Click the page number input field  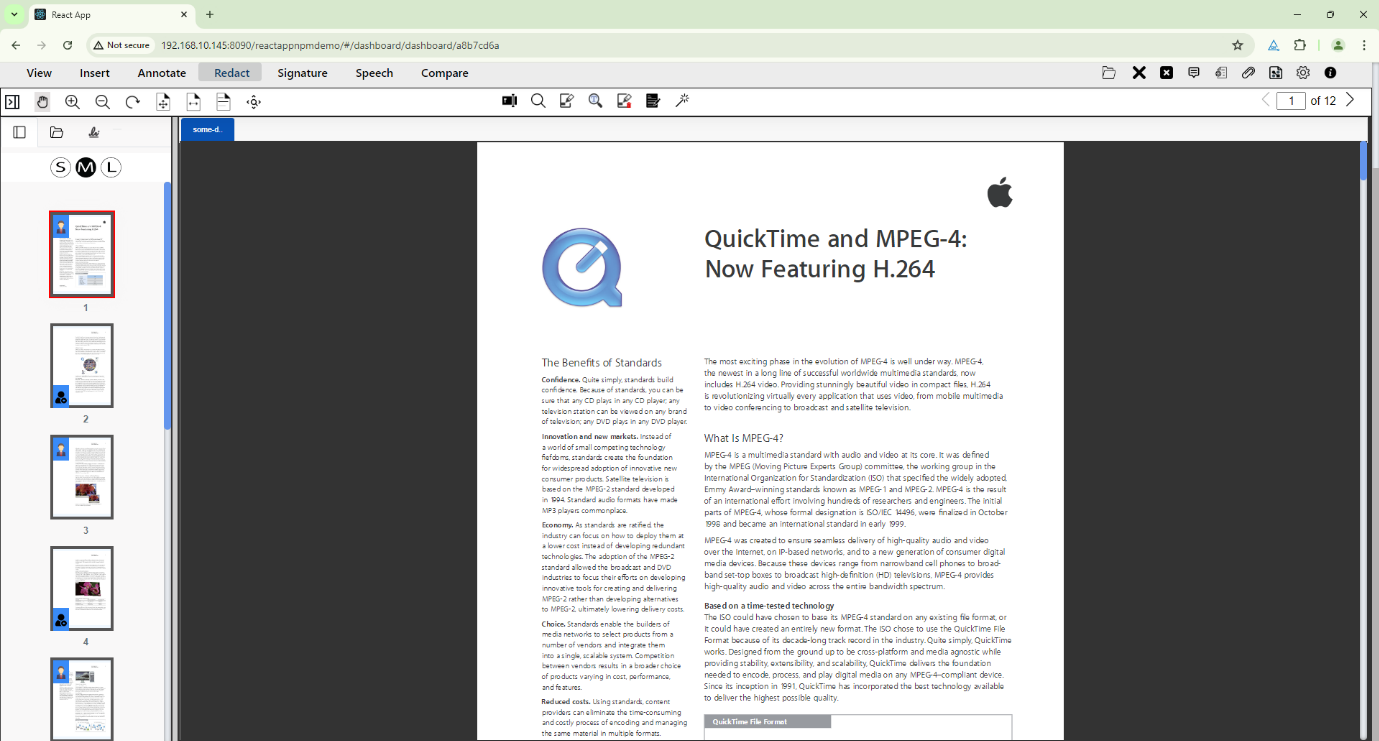(1291, 101)
